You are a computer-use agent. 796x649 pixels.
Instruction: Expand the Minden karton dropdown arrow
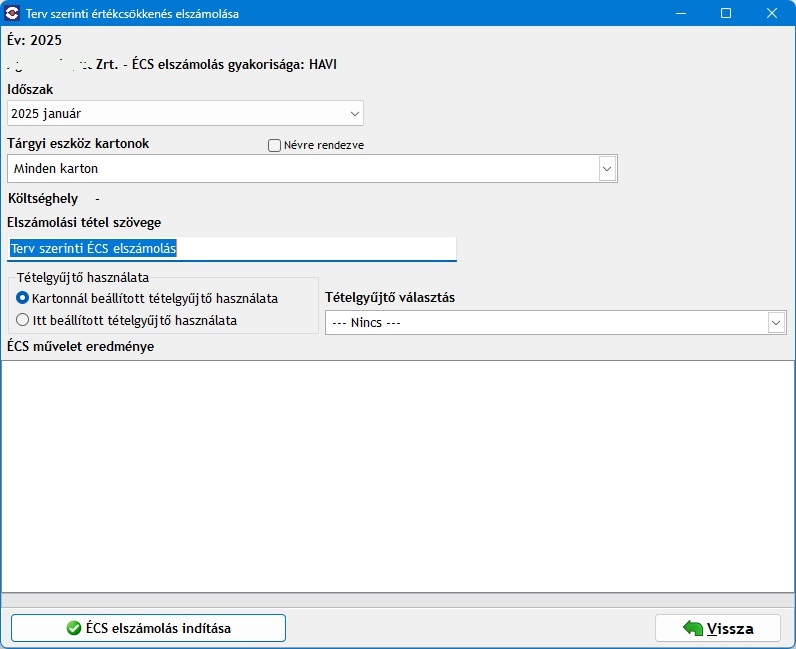607,169
